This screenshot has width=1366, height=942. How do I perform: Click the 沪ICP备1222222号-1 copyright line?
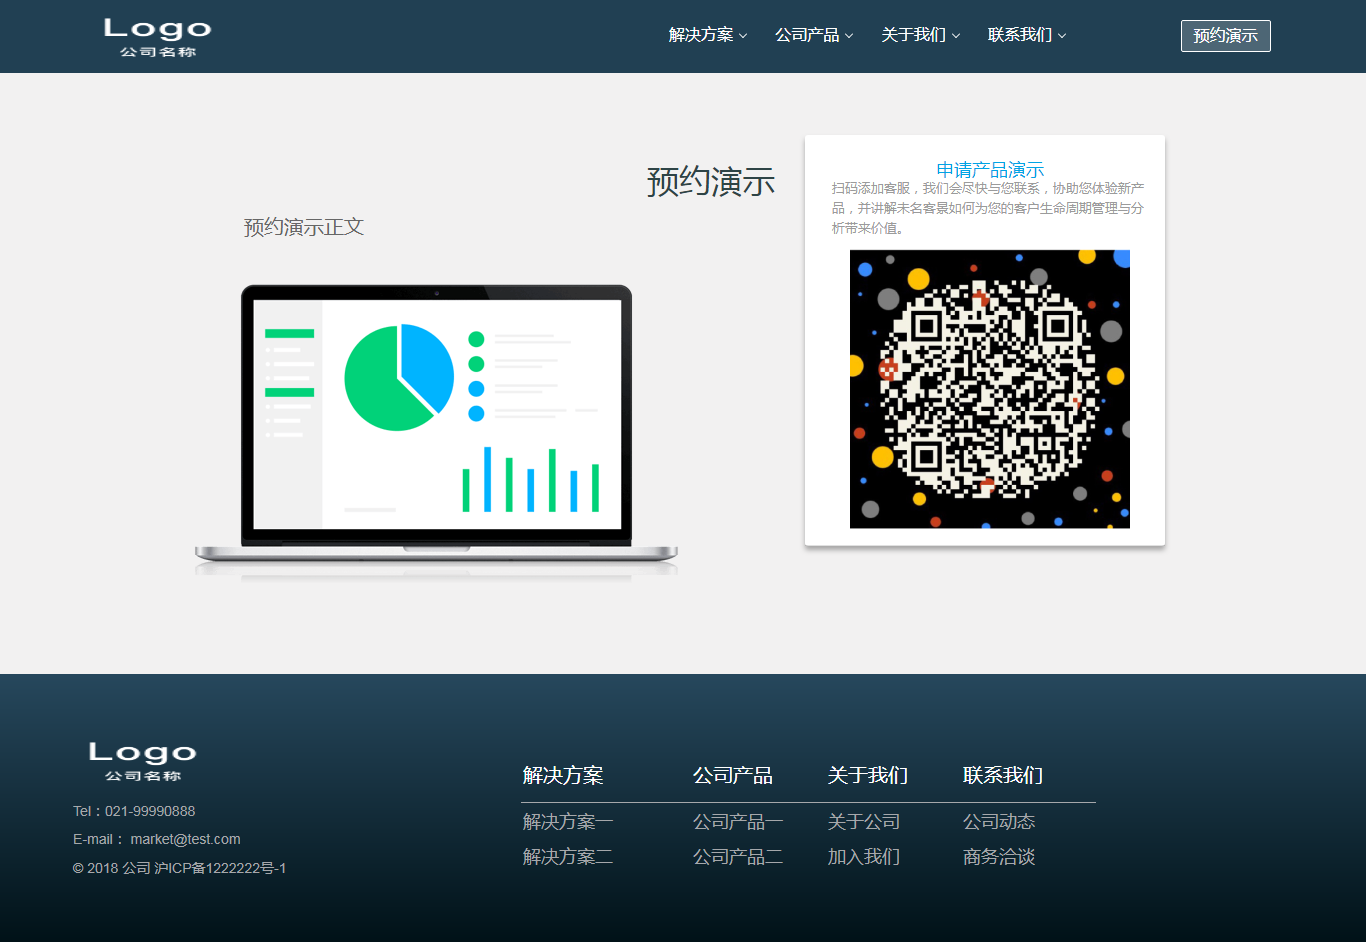[180, 868]
